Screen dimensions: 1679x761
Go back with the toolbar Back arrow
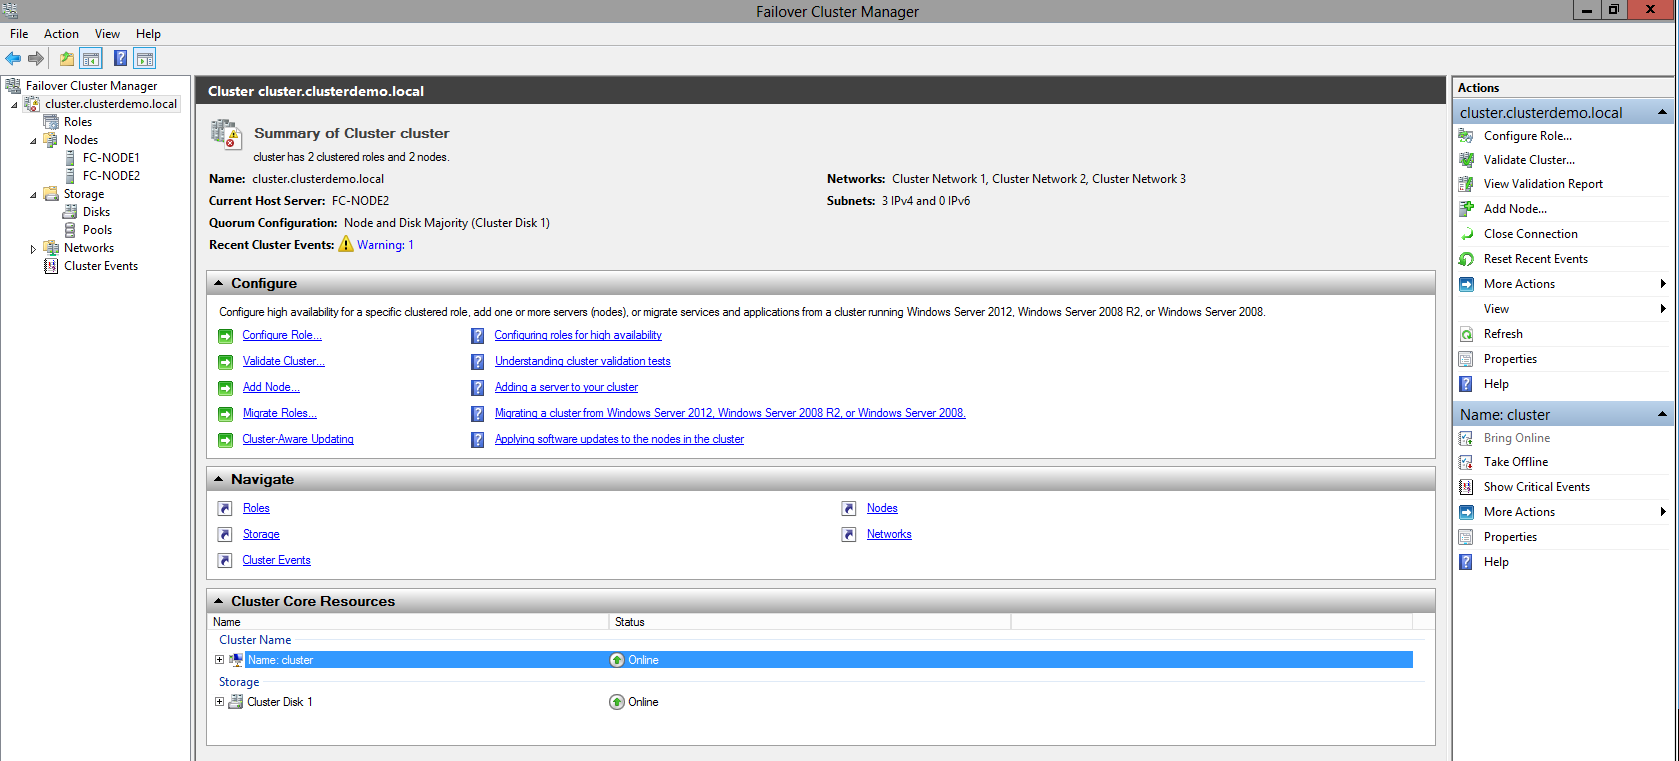13,58
